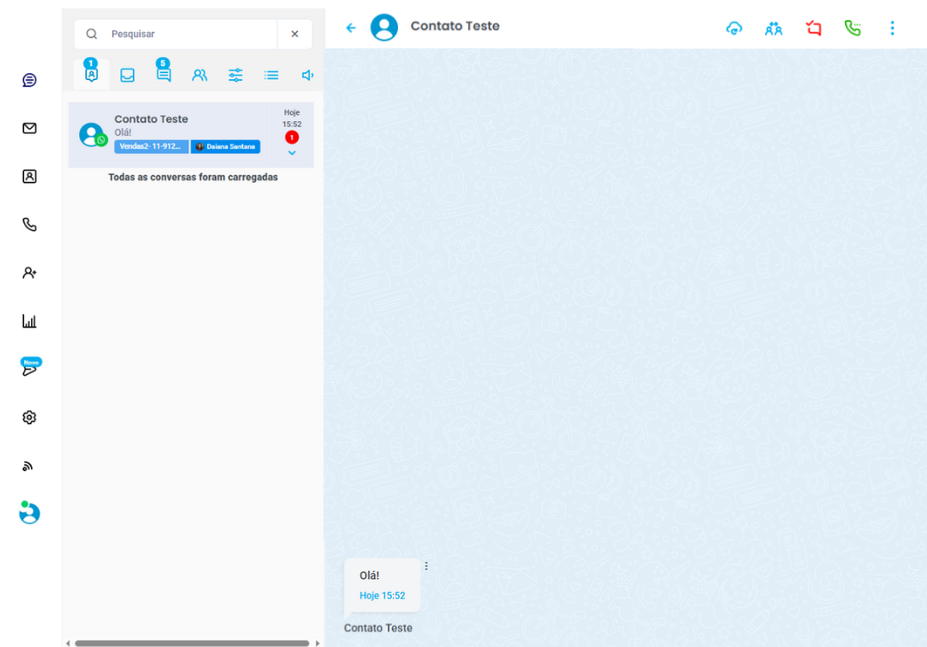Open the phone icon in left sidebar
Viewport: 927px width, 647px height.
pos(29,225)
